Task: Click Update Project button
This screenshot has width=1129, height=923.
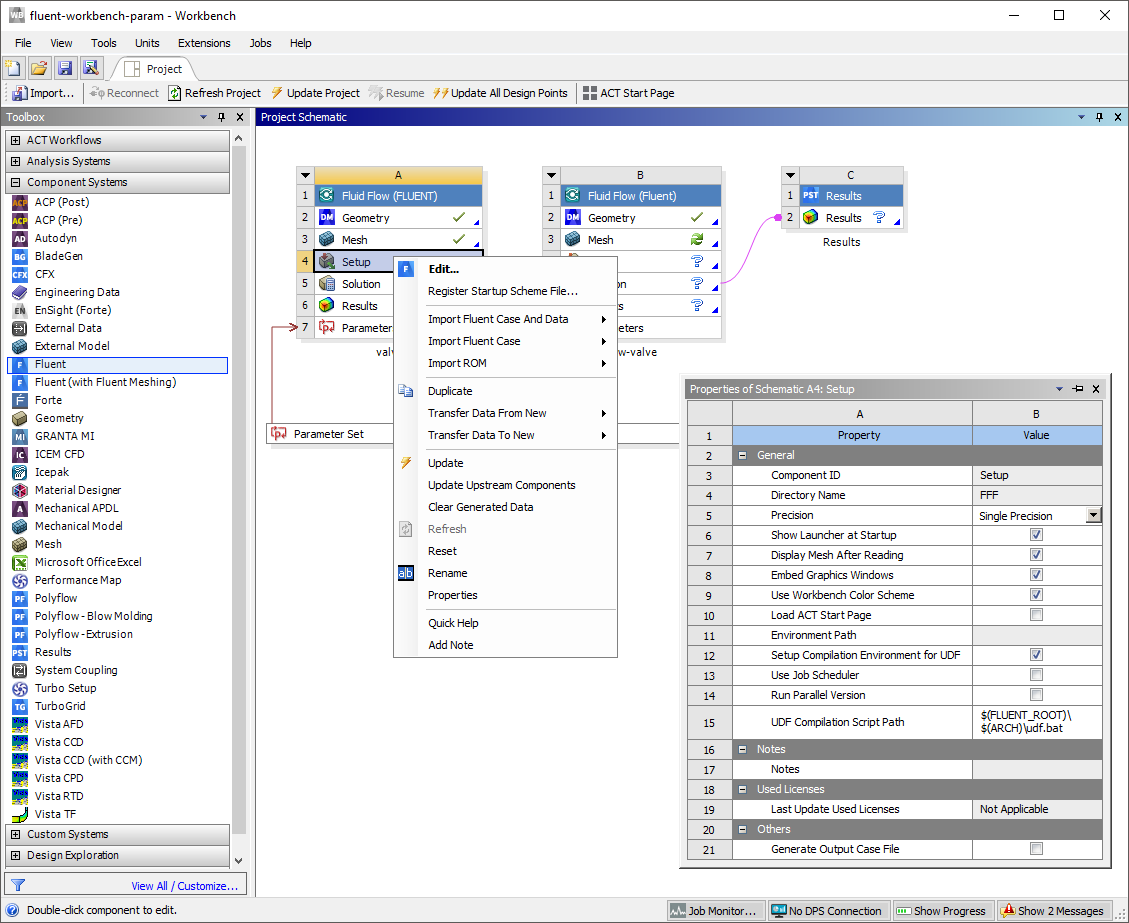Action: 315,93
